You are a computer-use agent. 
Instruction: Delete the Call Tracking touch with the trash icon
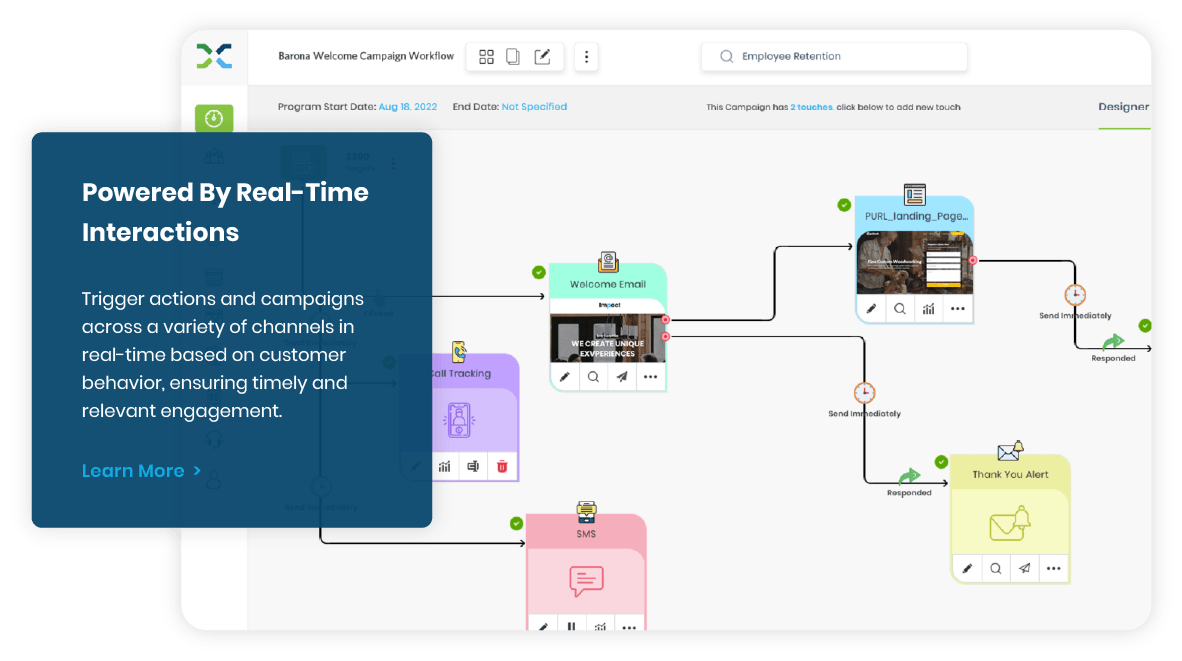(x=502, y=467)
